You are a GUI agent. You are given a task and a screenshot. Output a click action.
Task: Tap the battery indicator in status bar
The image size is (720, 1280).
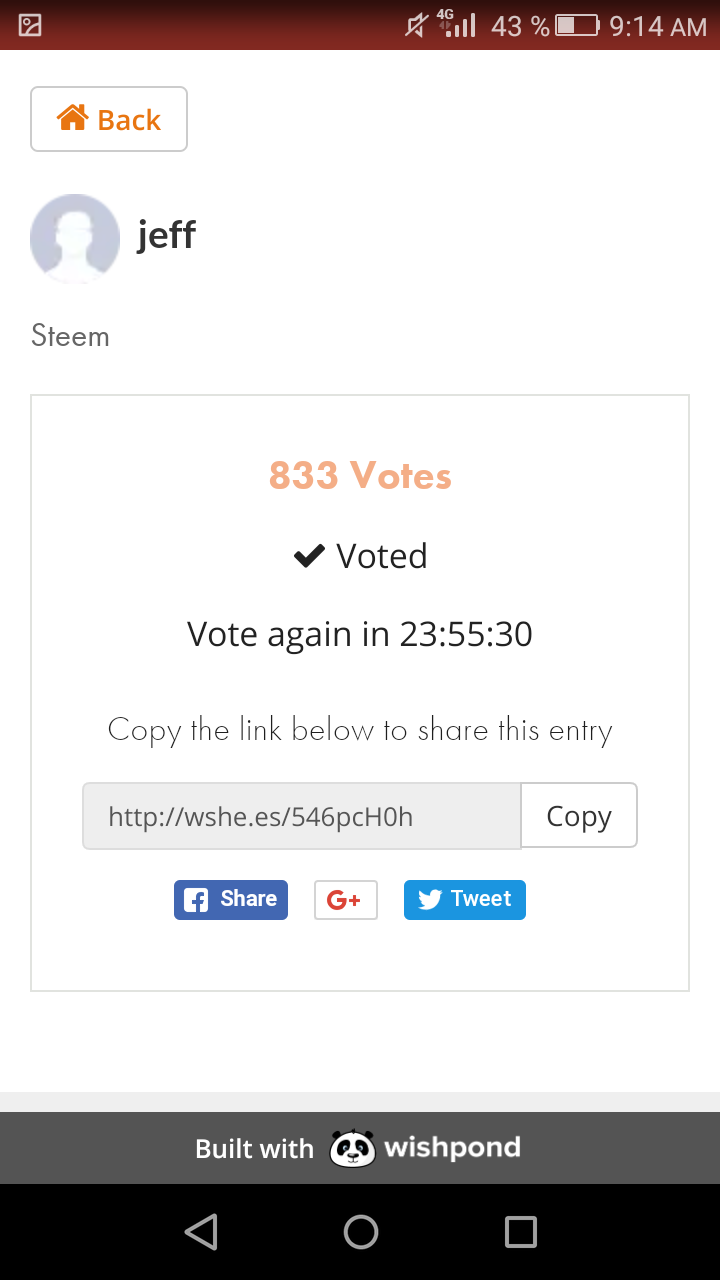point(577,25)
